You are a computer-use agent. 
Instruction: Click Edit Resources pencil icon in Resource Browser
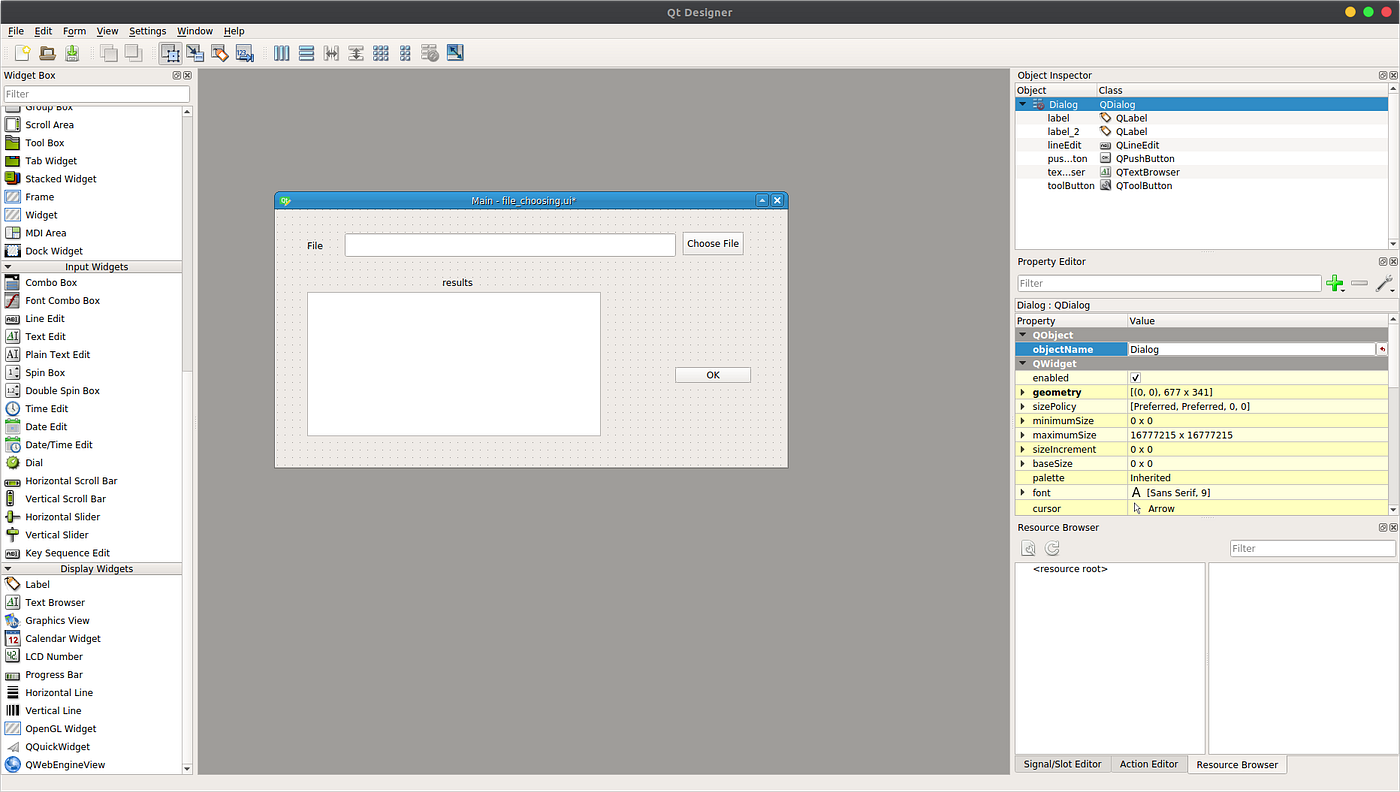click(1028, 548)
